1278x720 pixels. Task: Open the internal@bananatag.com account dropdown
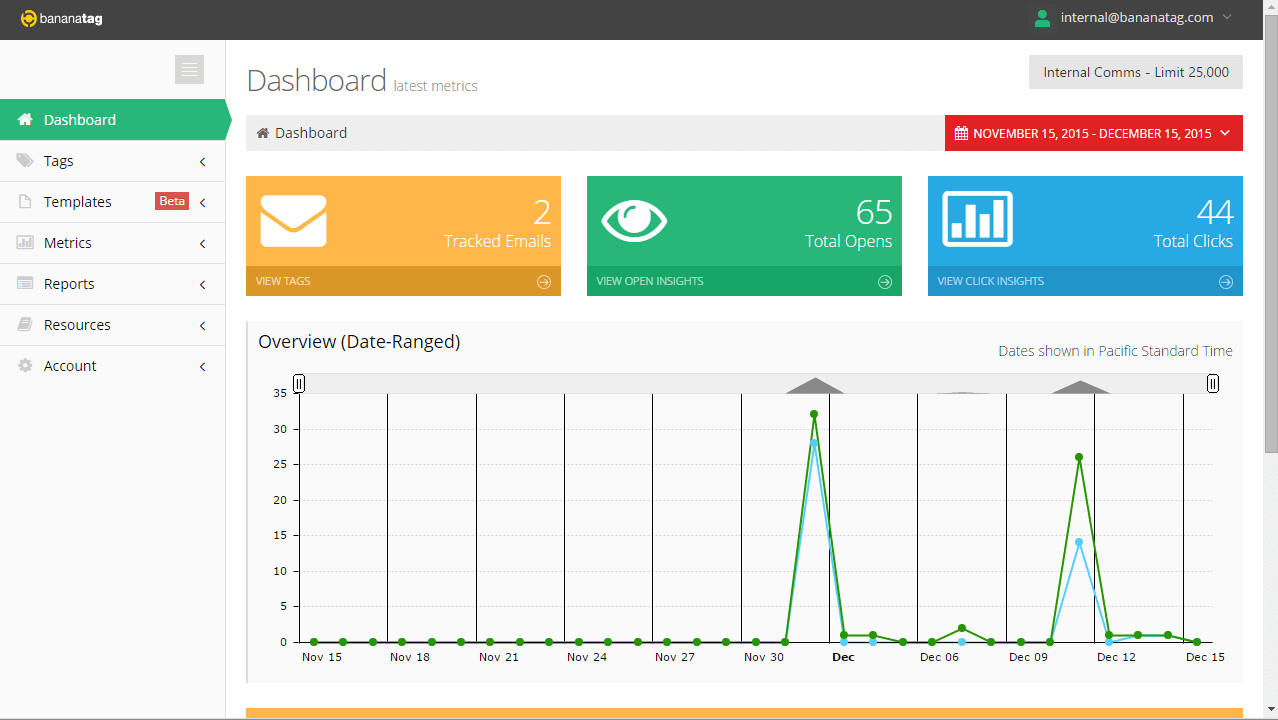[x=1136, y=18]
